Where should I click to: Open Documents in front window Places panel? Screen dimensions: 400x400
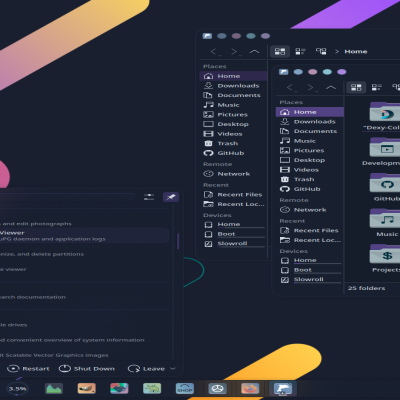[310, 131]
